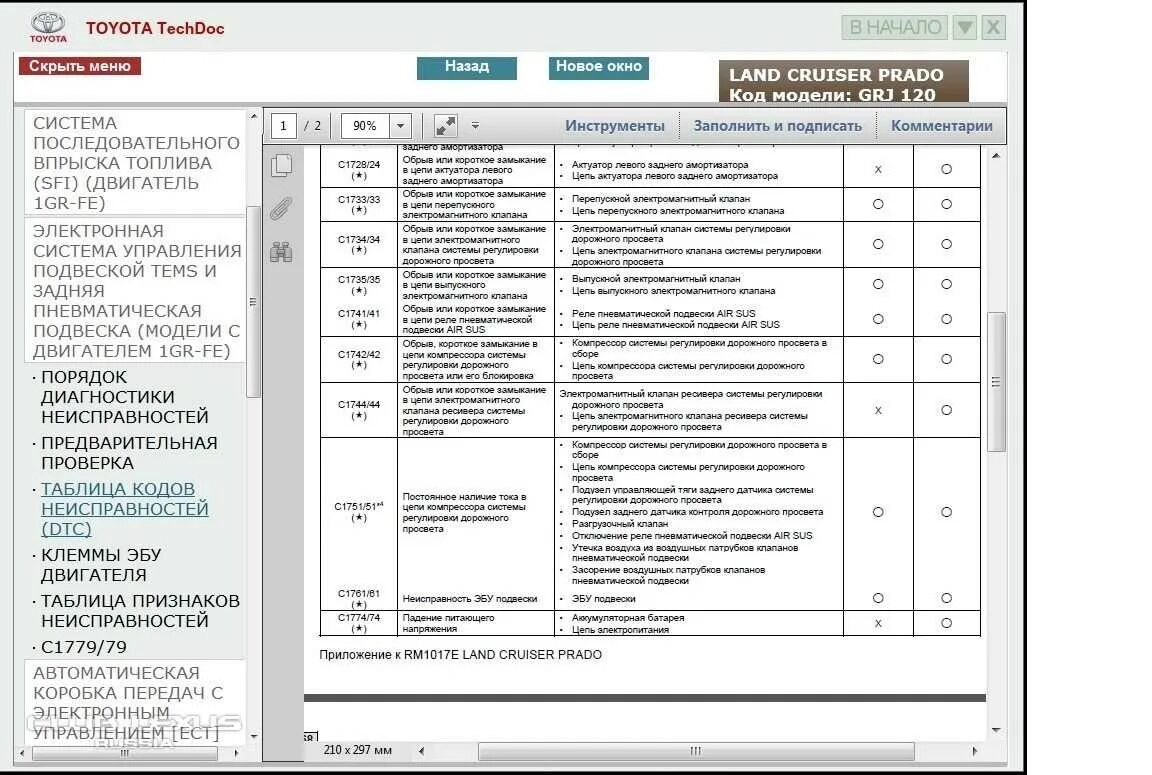
Task: Close the TechDoc window with X
Action: [993, 28]
